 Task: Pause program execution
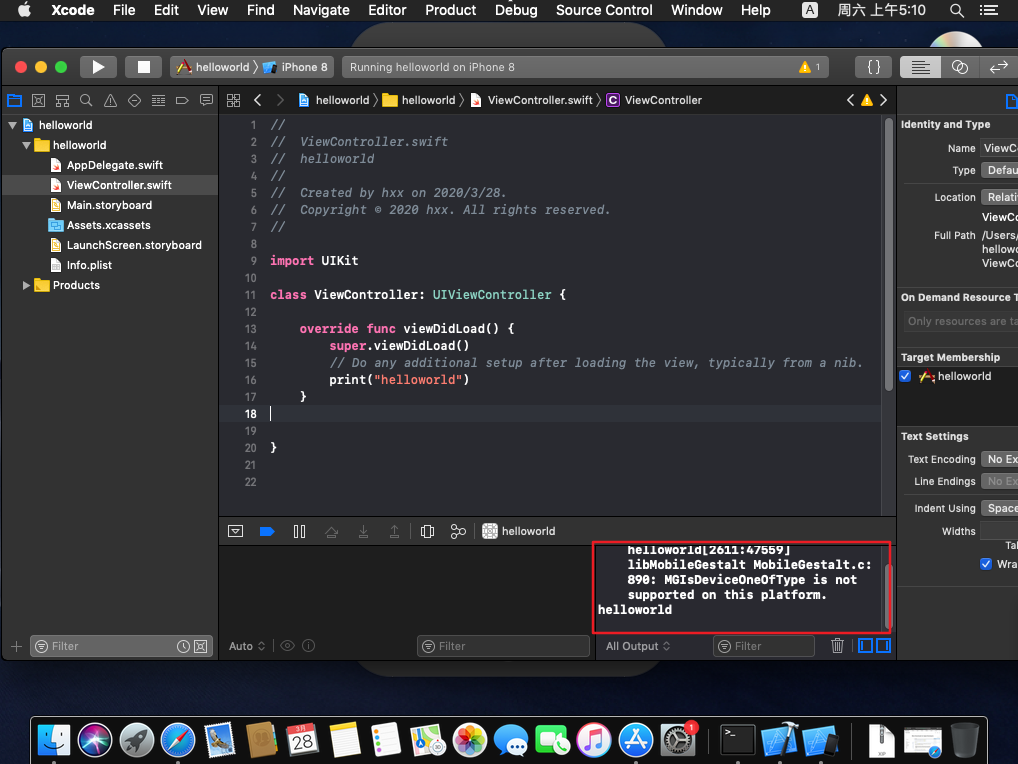(299, 531)
